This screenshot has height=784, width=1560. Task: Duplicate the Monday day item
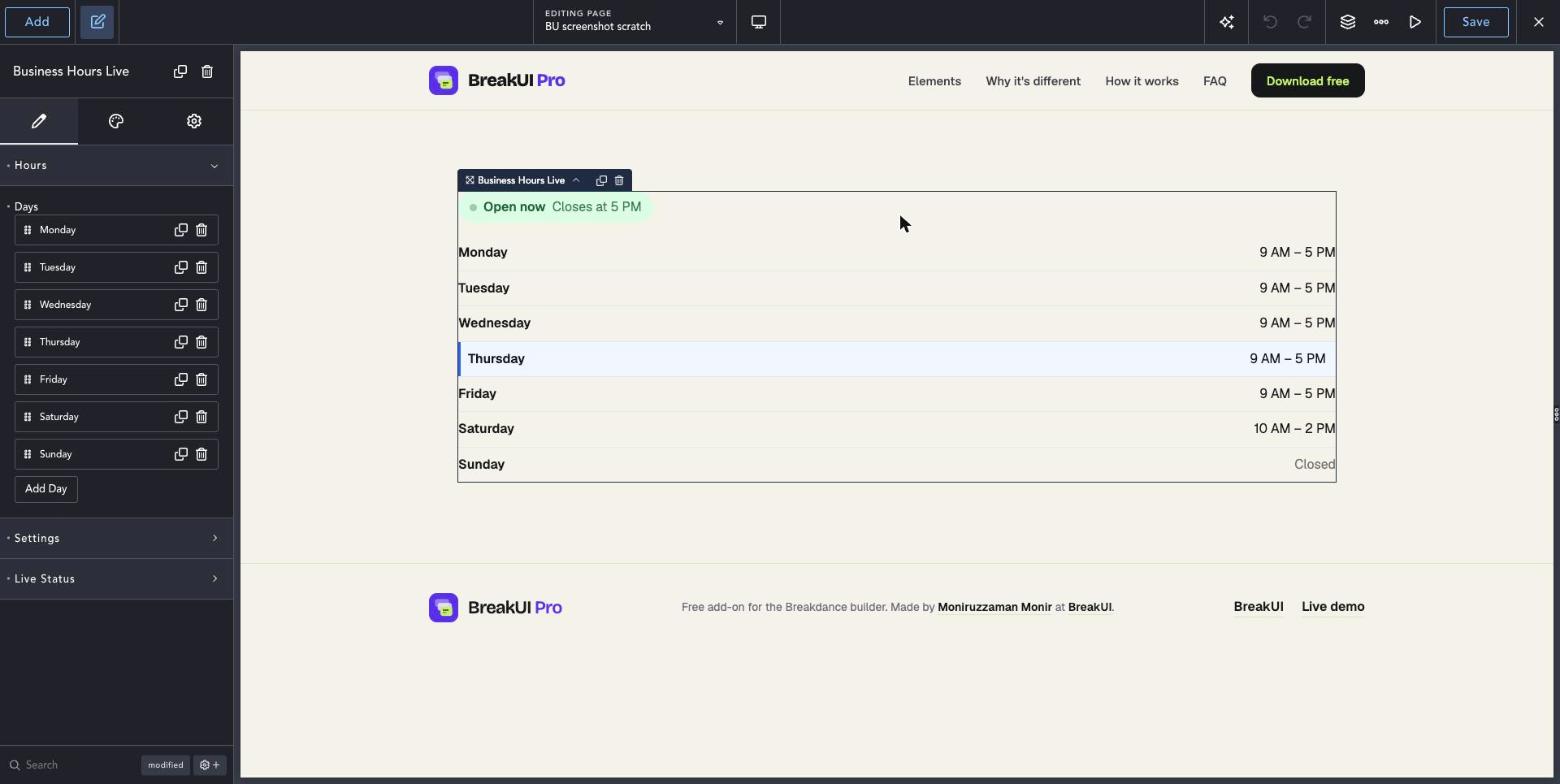[x=181, y=230]
